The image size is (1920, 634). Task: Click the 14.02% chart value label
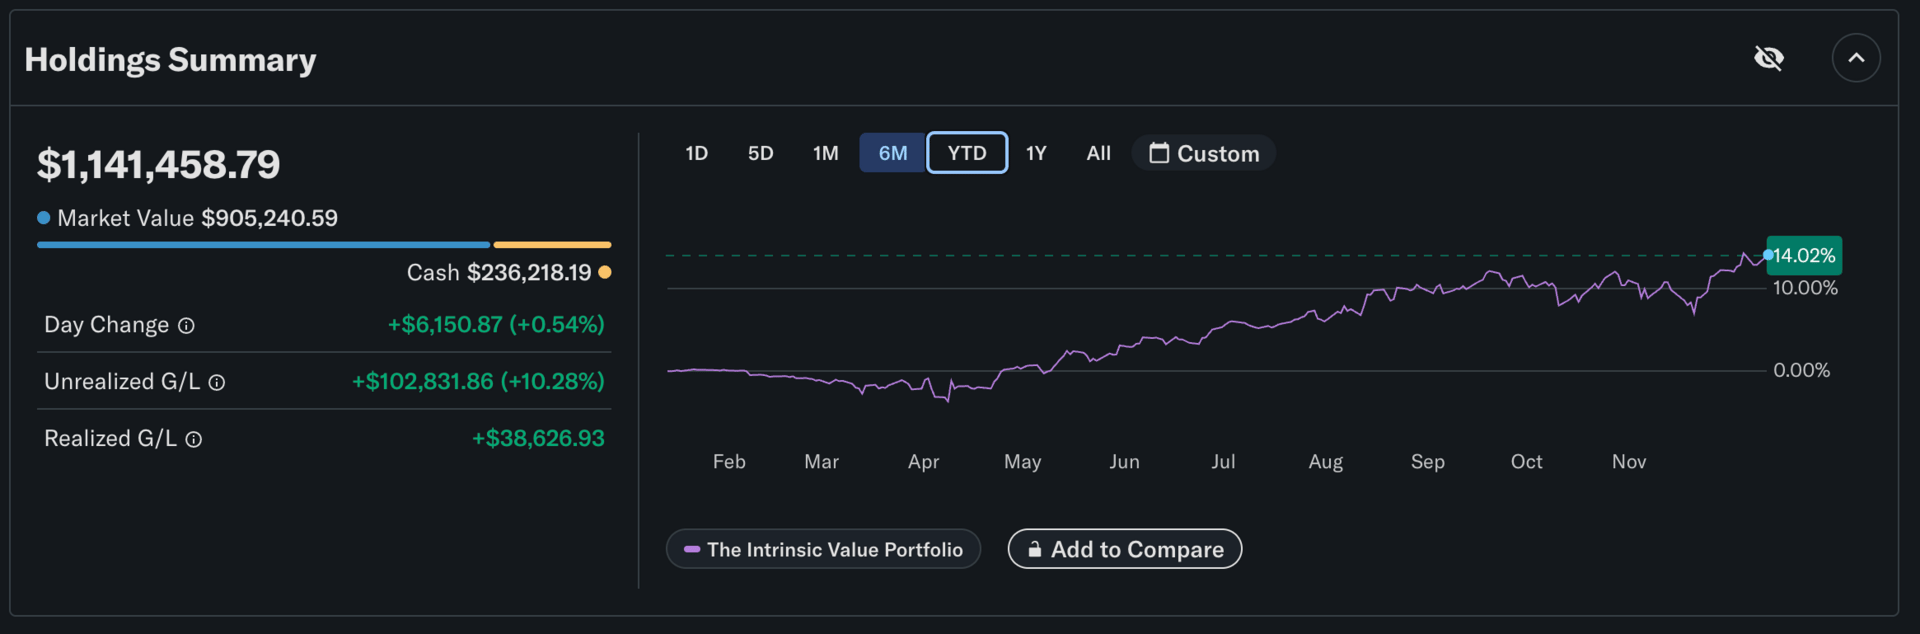click(1804, 255)
